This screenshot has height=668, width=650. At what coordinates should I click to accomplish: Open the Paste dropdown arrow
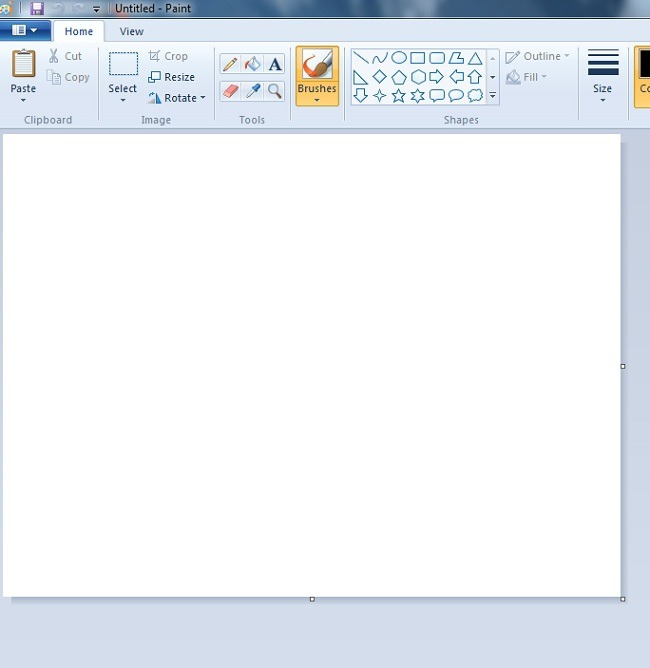click(x=23, y=101)
